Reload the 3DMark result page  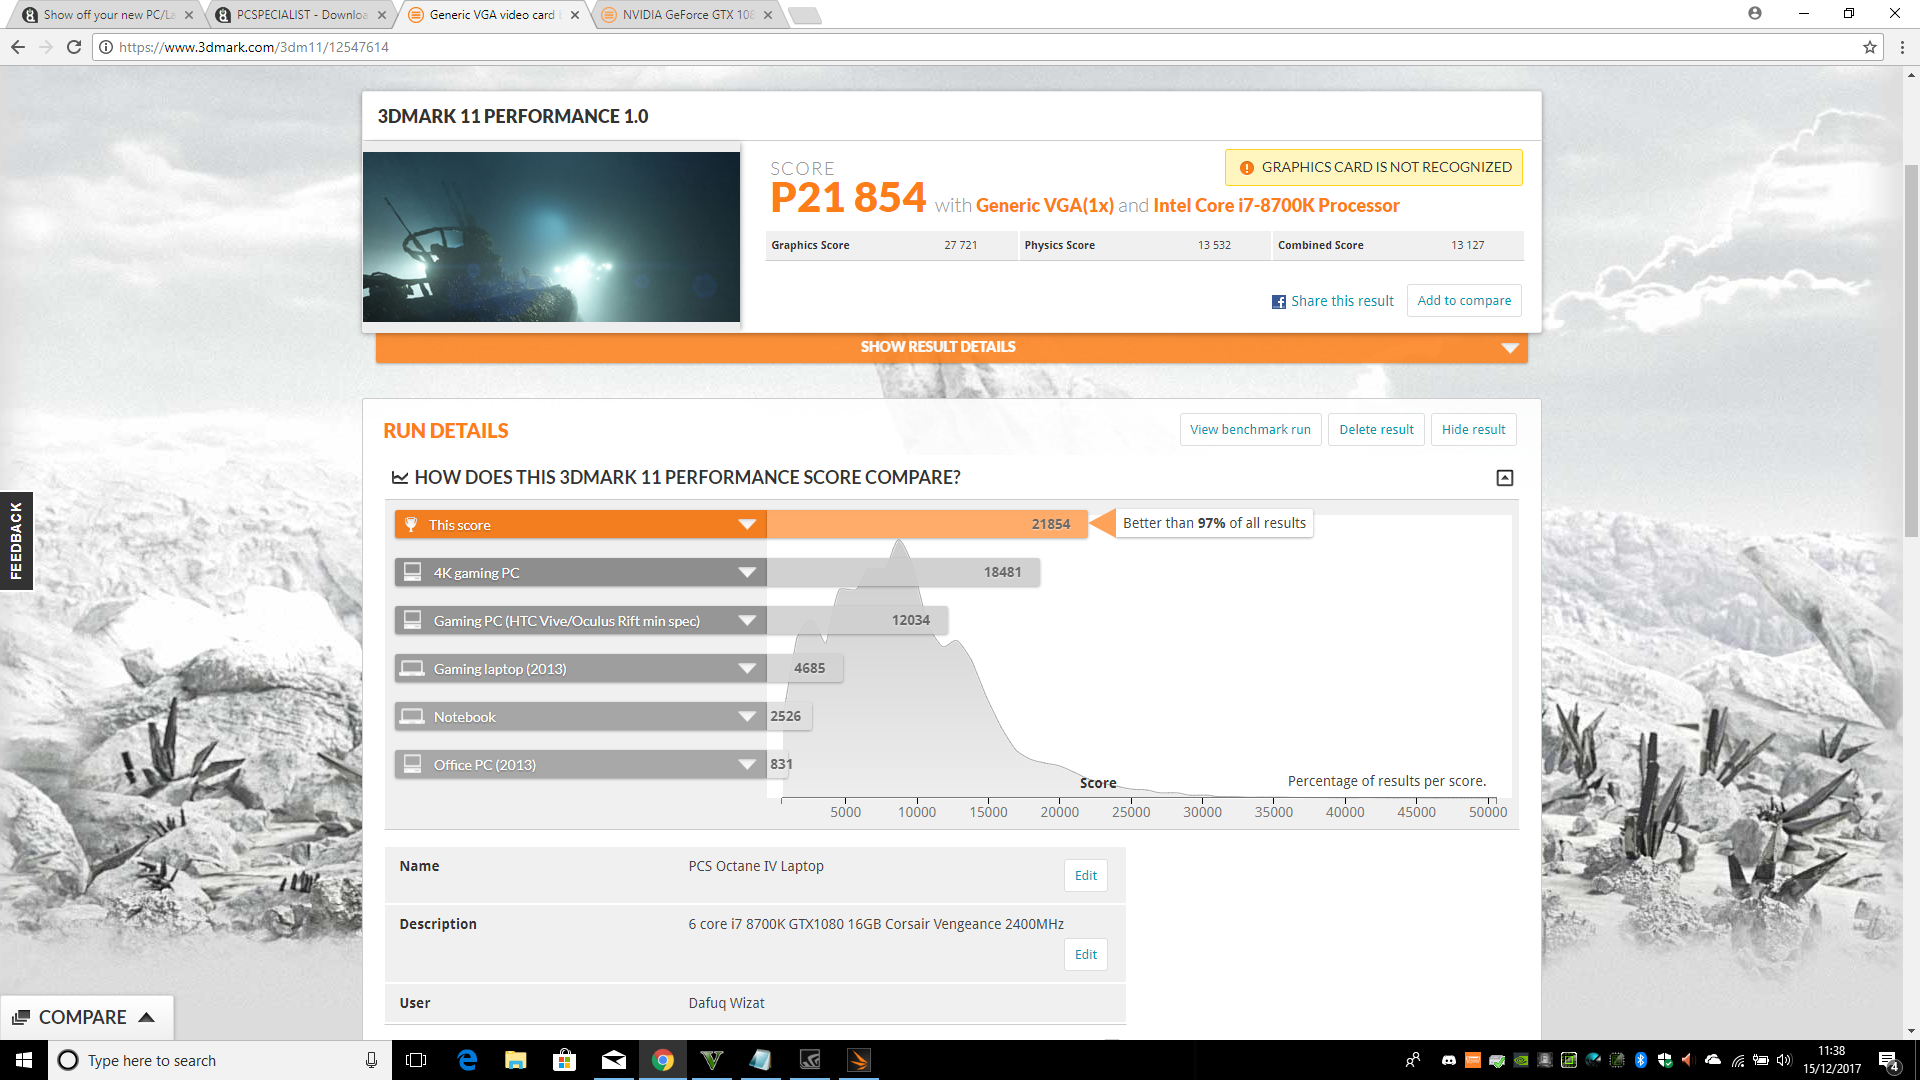click(x=73, y=47)
